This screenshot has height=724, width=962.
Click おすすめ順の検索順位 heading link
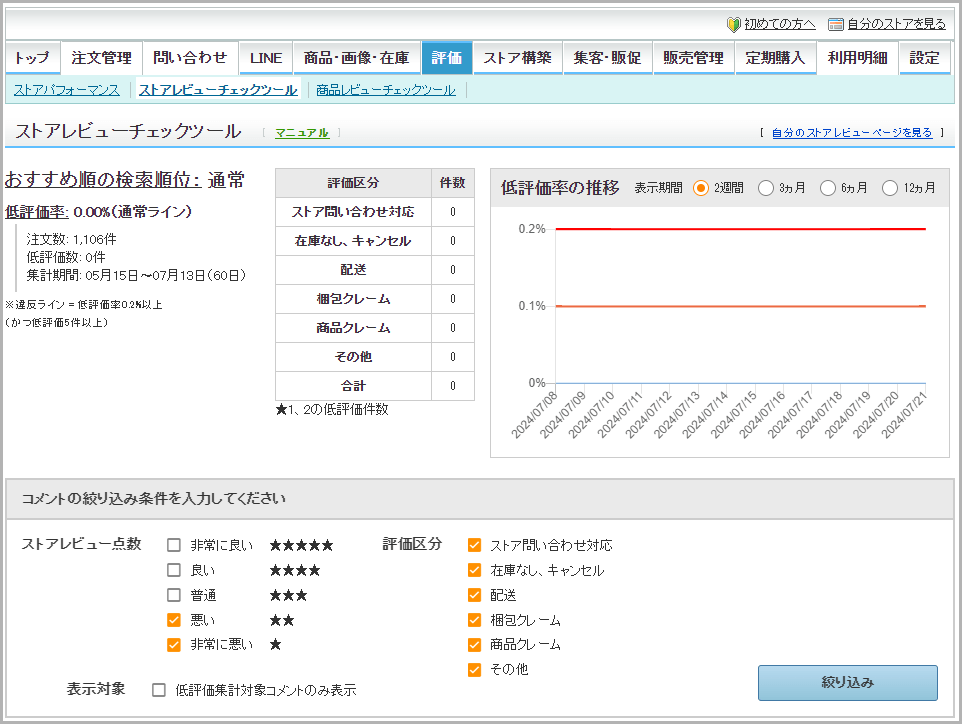click(103, 180)
